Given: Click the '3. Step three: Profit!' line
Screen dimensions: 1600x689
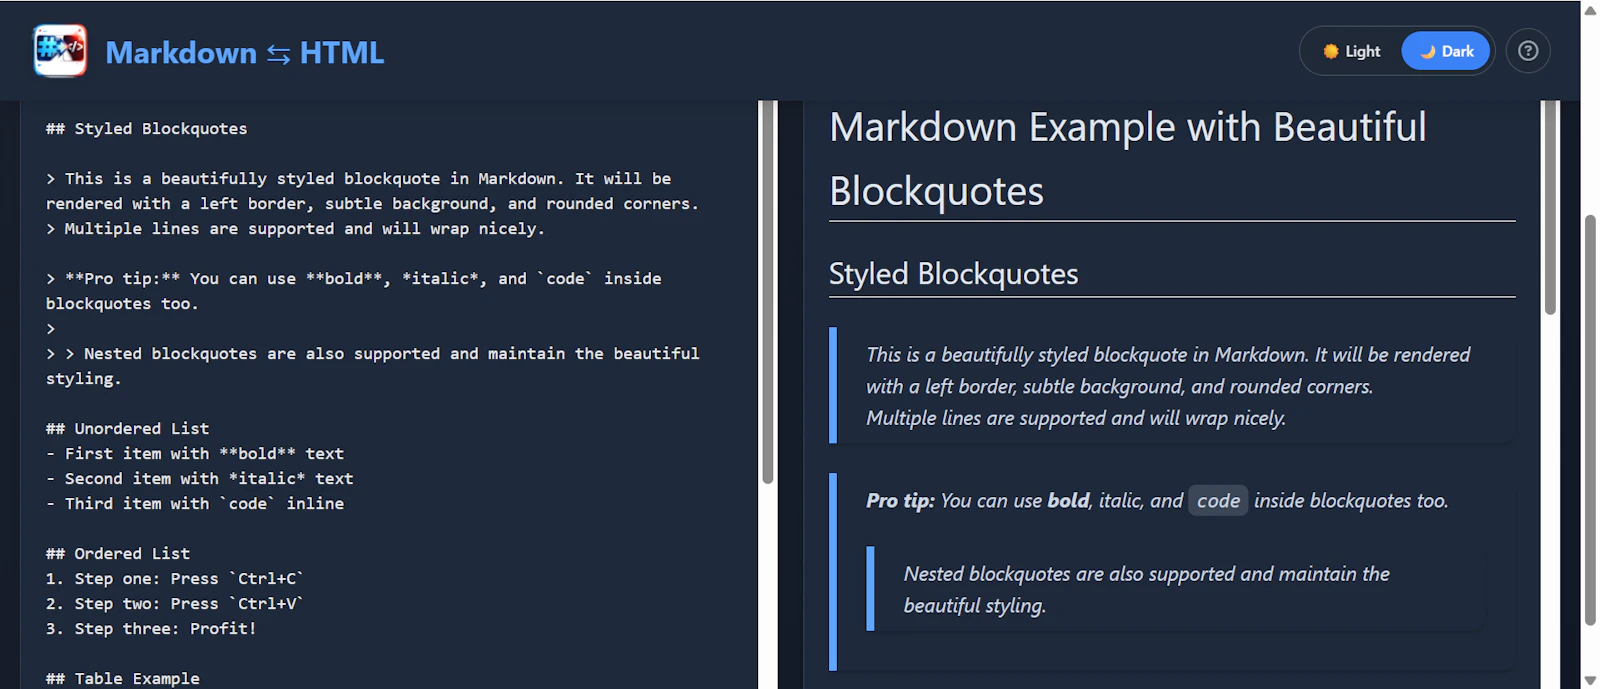Looking at the screenshot, I should [151, 629].
